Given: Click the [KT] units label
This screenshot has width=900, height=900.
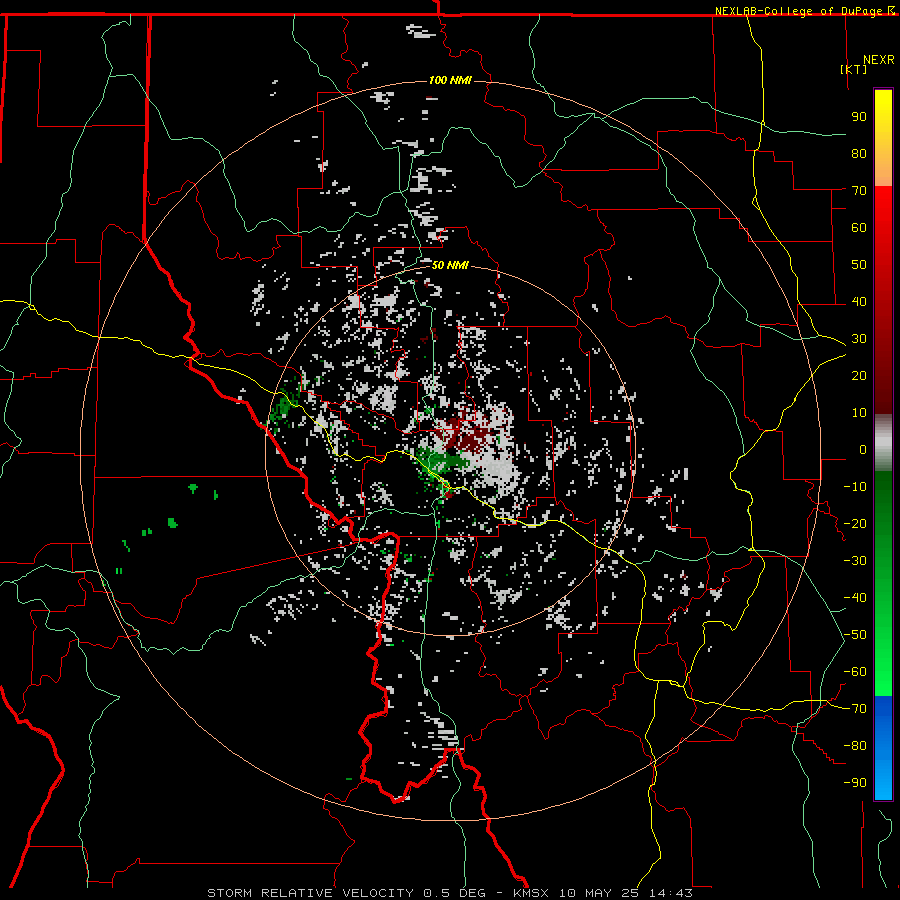Looking at the screenshot, I should [x=854, y=69].
